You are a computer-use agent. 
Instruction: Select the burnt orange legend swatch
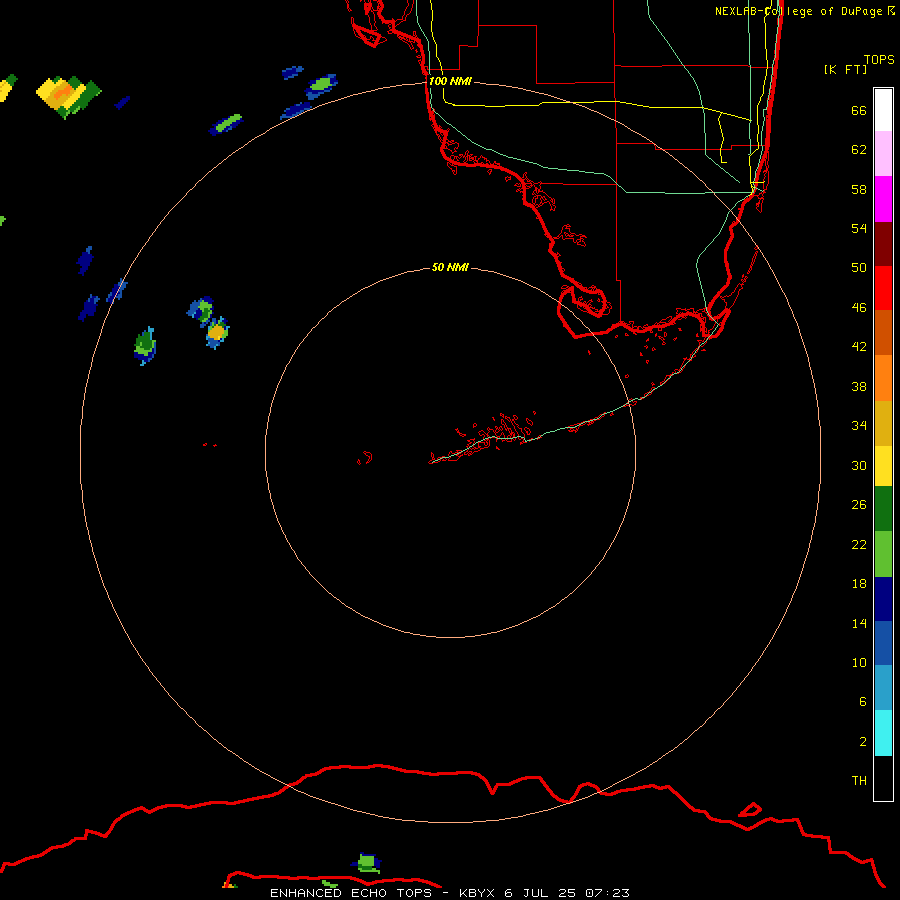883,332
